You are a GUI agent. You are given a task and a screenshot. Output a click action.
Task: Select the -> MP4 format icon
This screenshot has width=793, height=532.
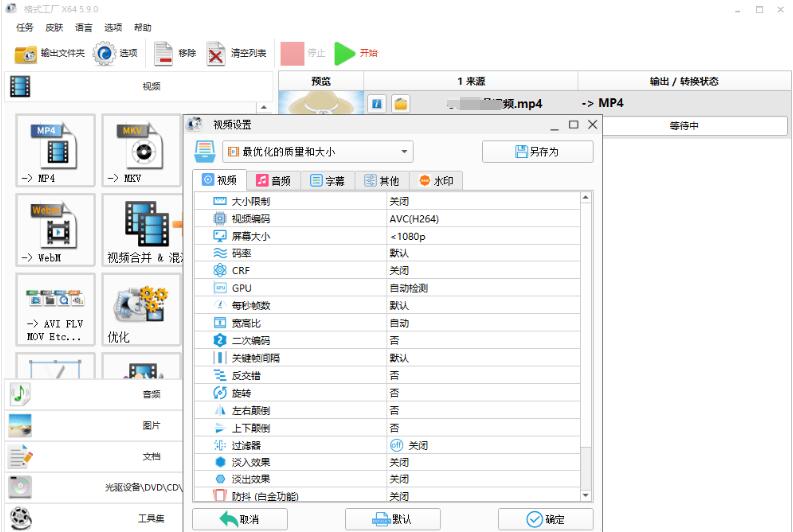(55, 150)
